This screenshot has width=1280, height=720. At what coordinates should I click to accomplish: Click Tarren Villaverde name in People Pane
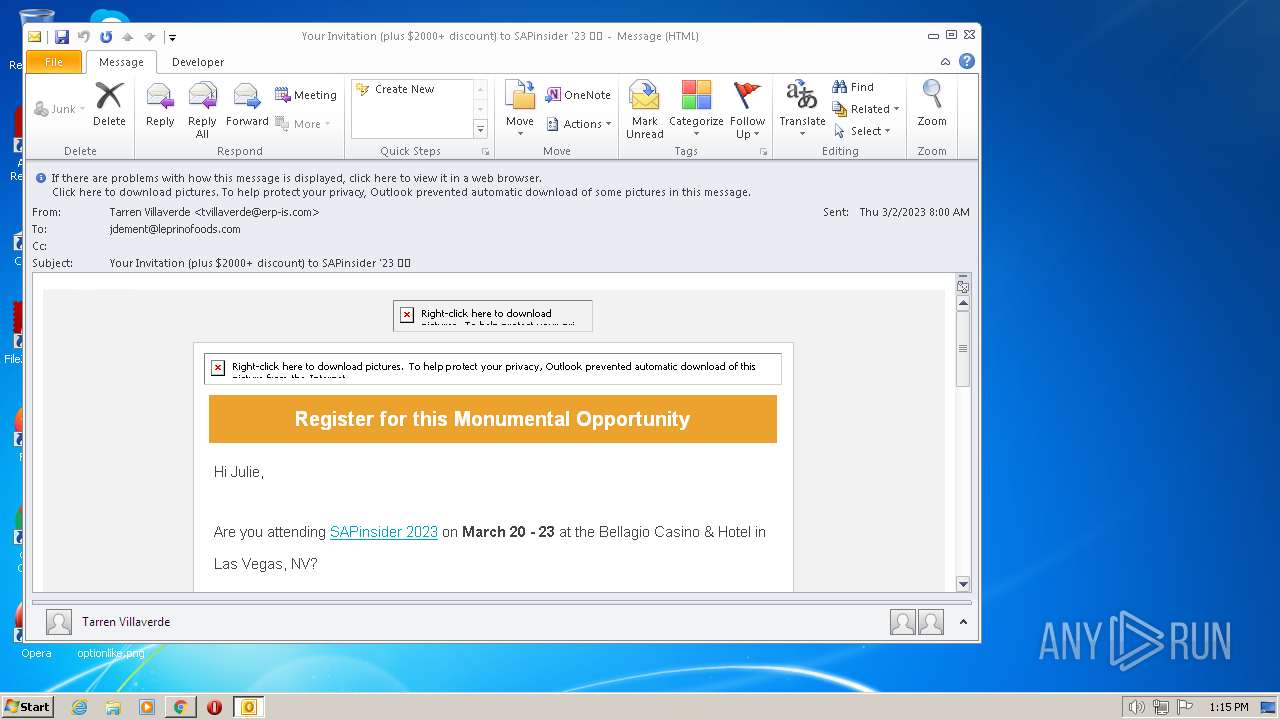[x=126, y=622]
